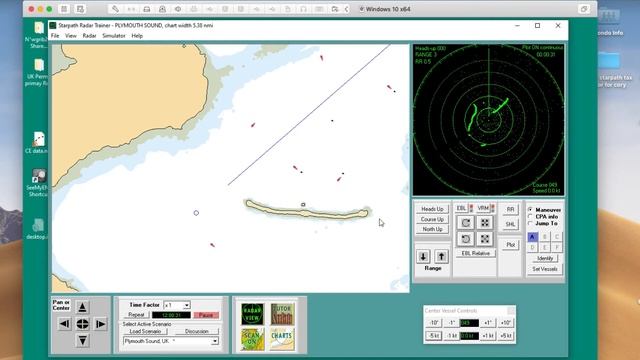The image size is (640, 360).
Task: Turn vessel course minus 10 degrees
Action: (x=433, y=323)
